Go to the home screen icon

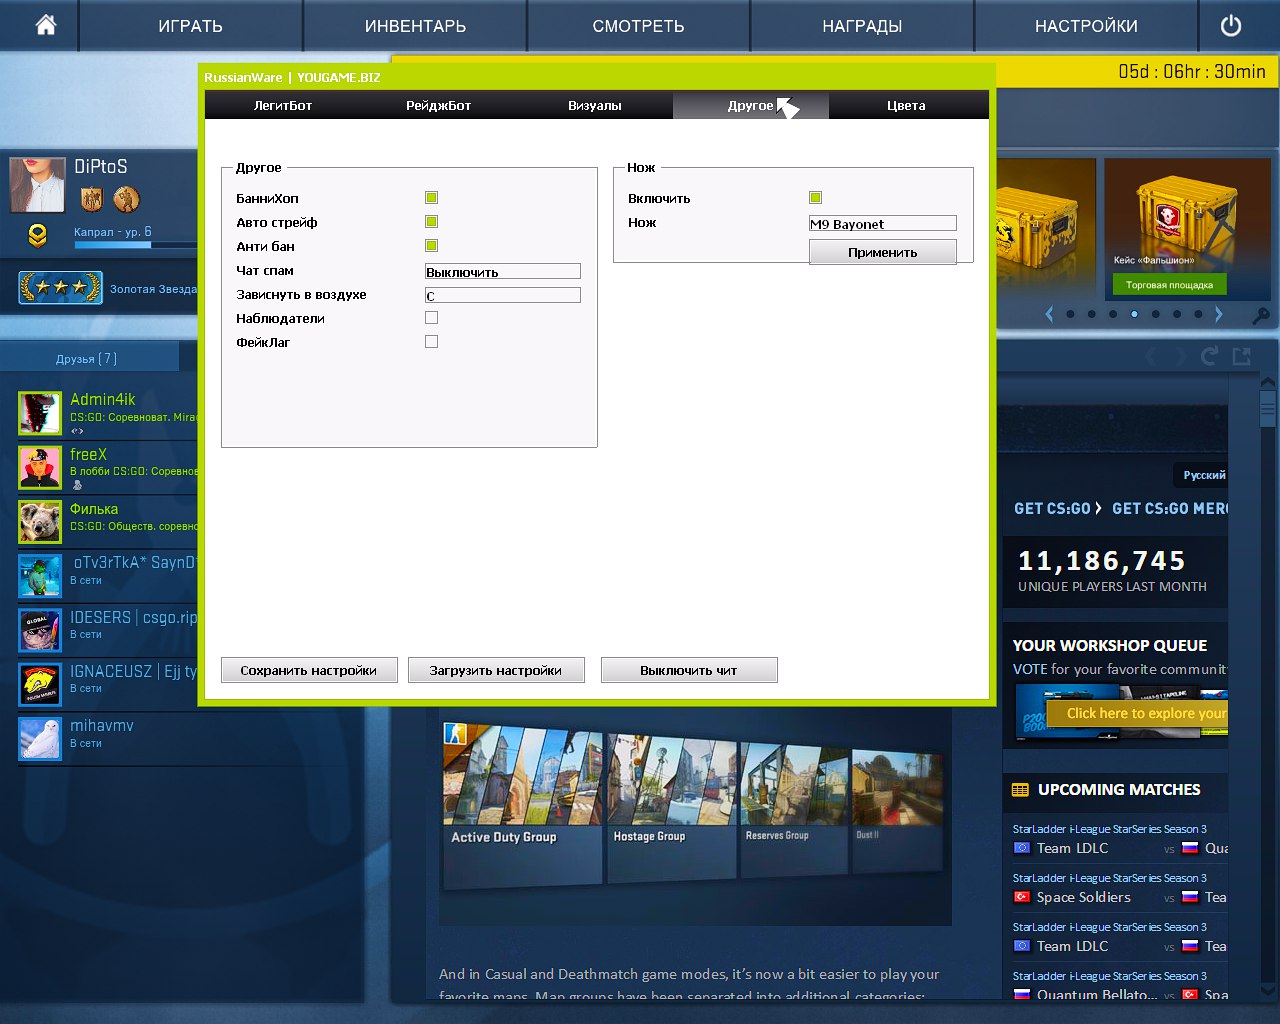pyautogui.click(x=46, y=25)
